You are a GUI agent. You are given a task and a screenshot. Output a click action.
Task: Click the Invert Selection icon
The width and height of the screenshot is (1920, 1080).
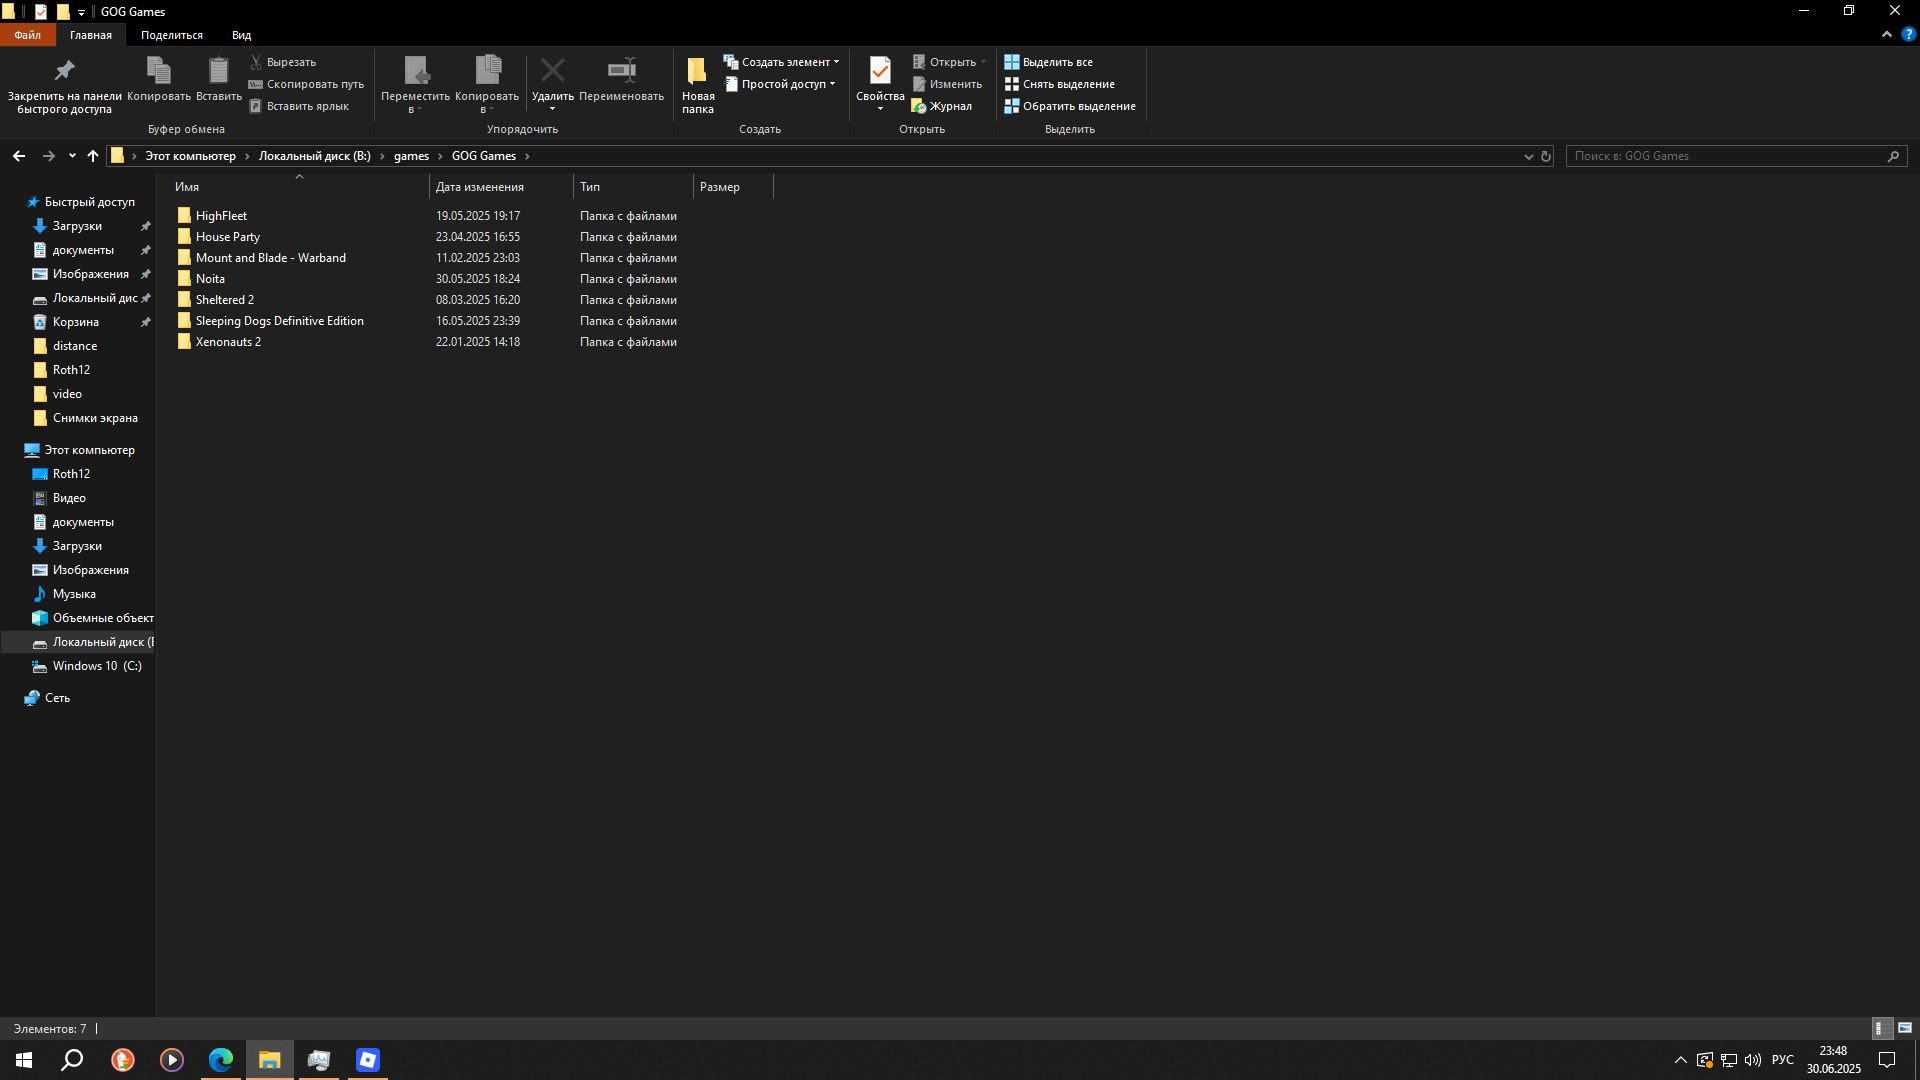[1012, 106]
